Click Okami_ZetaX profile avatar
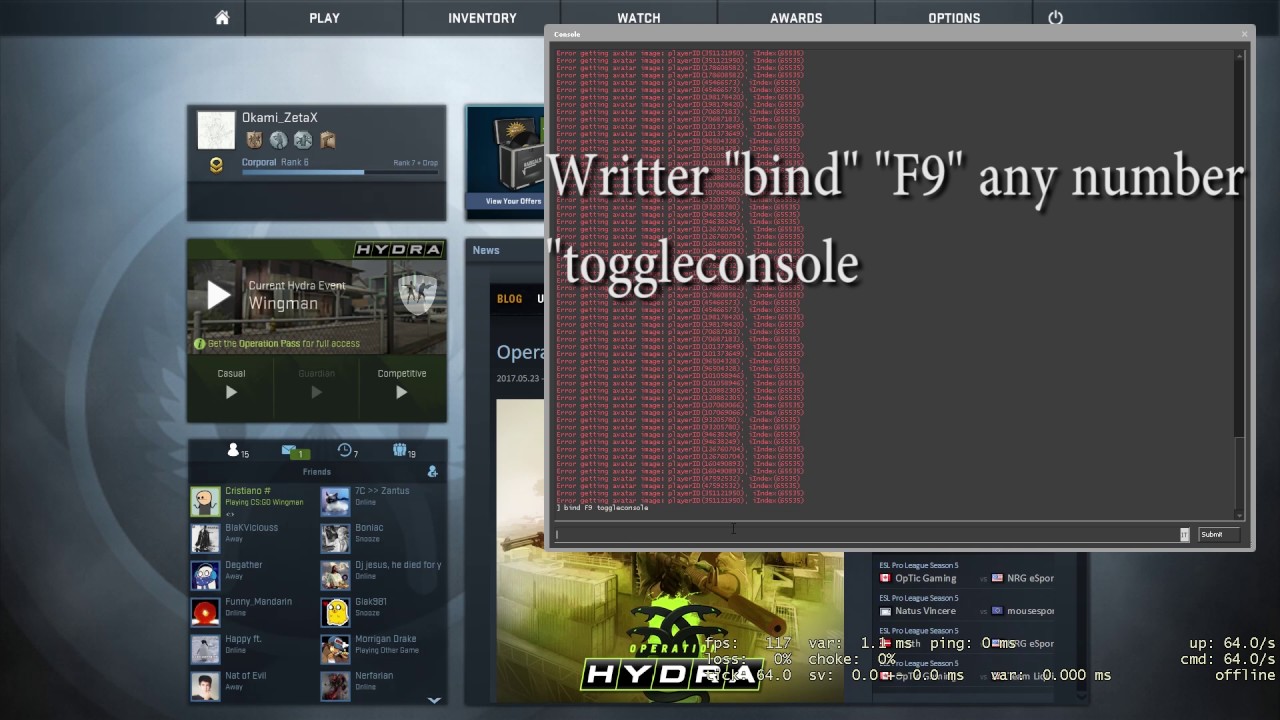1280x720 pixels. tap(216, 130)
